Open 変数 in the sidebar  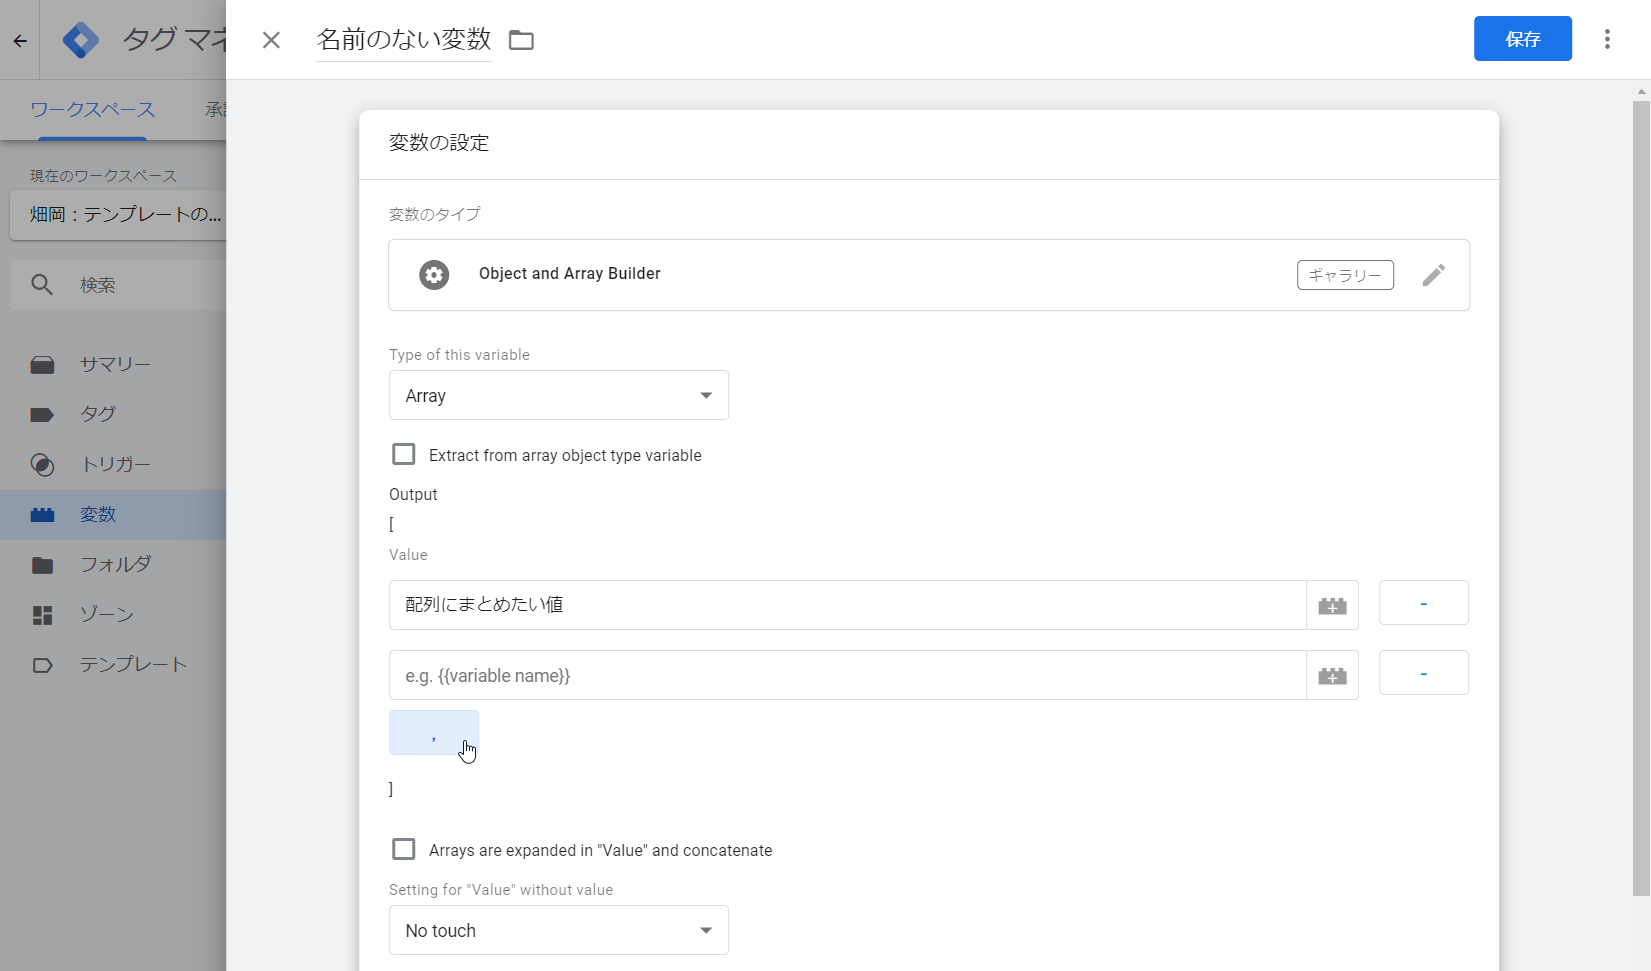click(x=113, y=515)
